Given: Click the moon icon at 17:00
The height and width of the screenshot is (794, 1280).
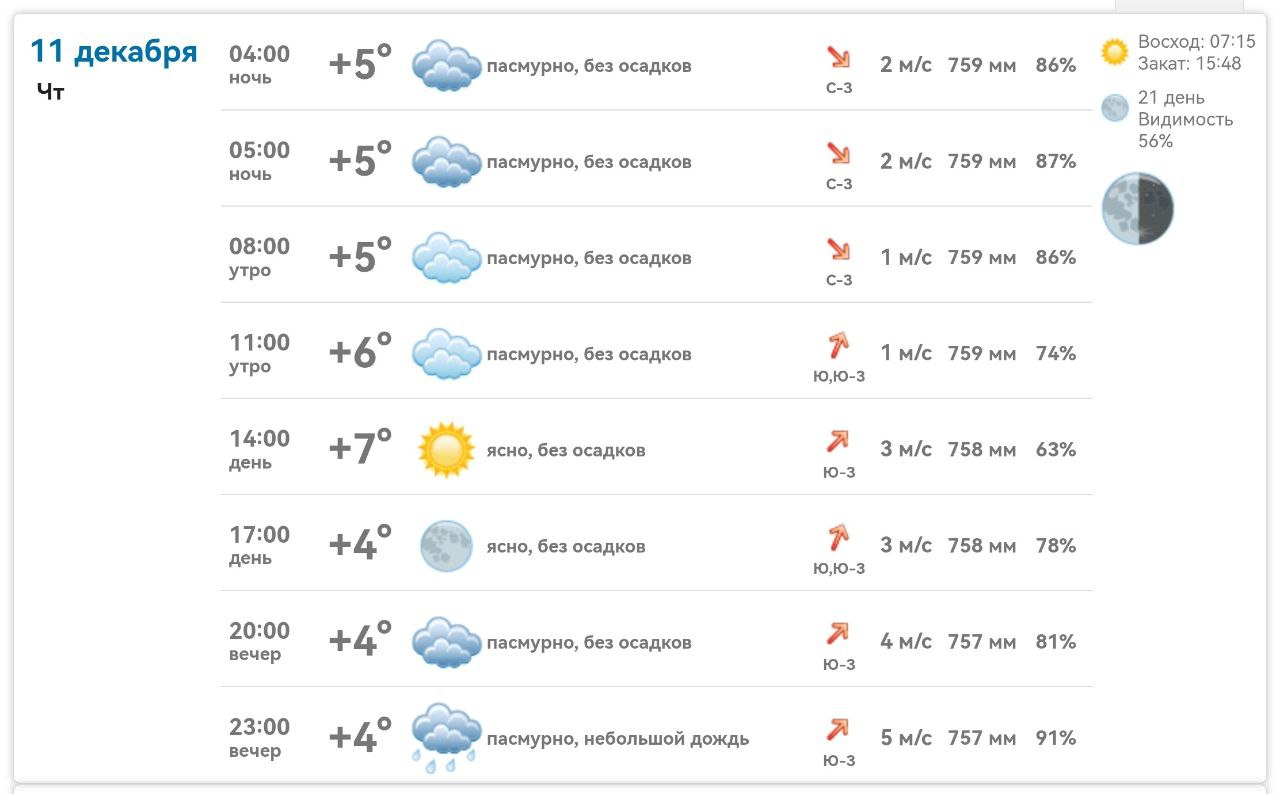Looking at the screenshot, I should [445, 546].
